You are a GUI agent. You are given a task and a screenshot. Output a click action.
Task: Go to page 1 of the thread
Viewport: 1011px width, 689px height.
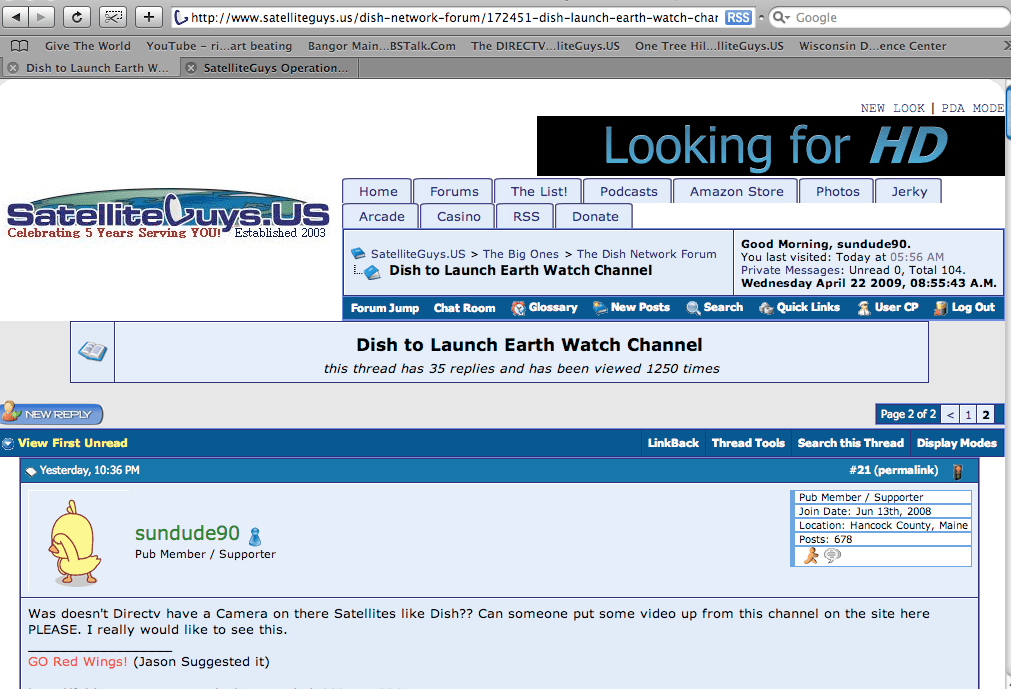click(x=968, y=414)
